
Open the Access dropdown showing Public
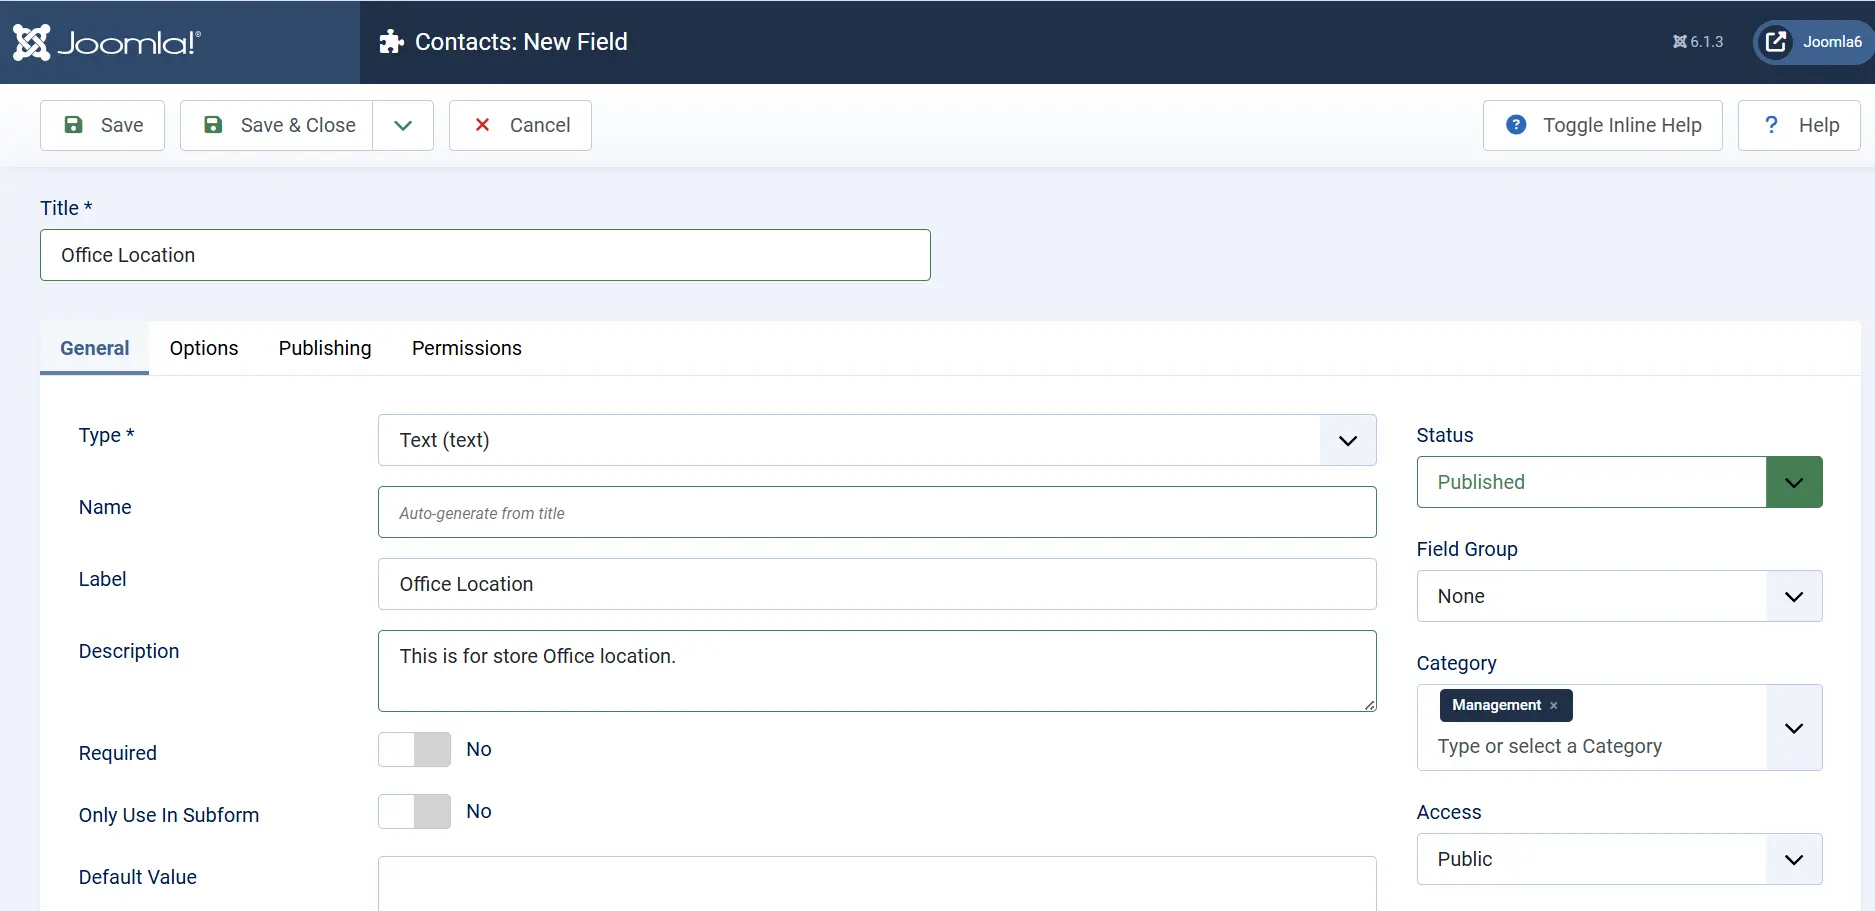(x=1619, y=859)
